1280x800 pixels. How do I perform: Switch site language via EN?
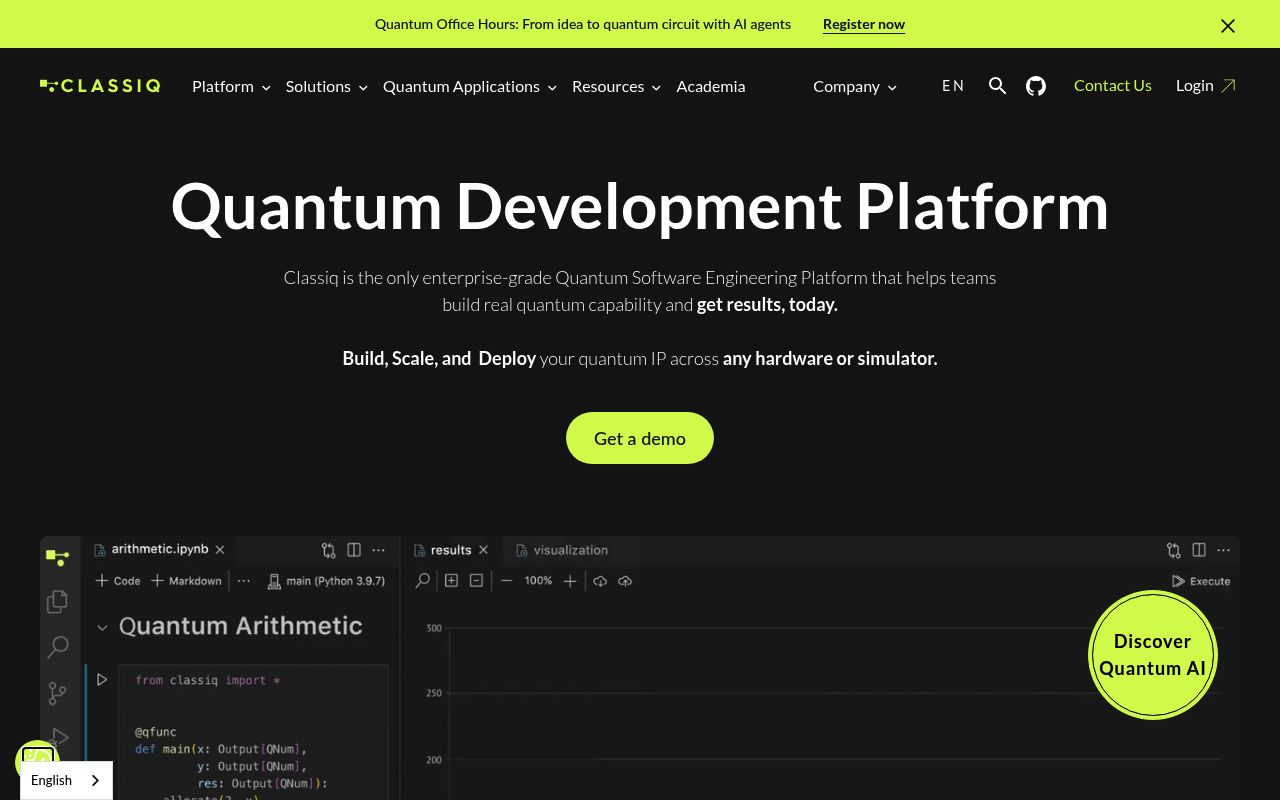click(x=953, y=86)
